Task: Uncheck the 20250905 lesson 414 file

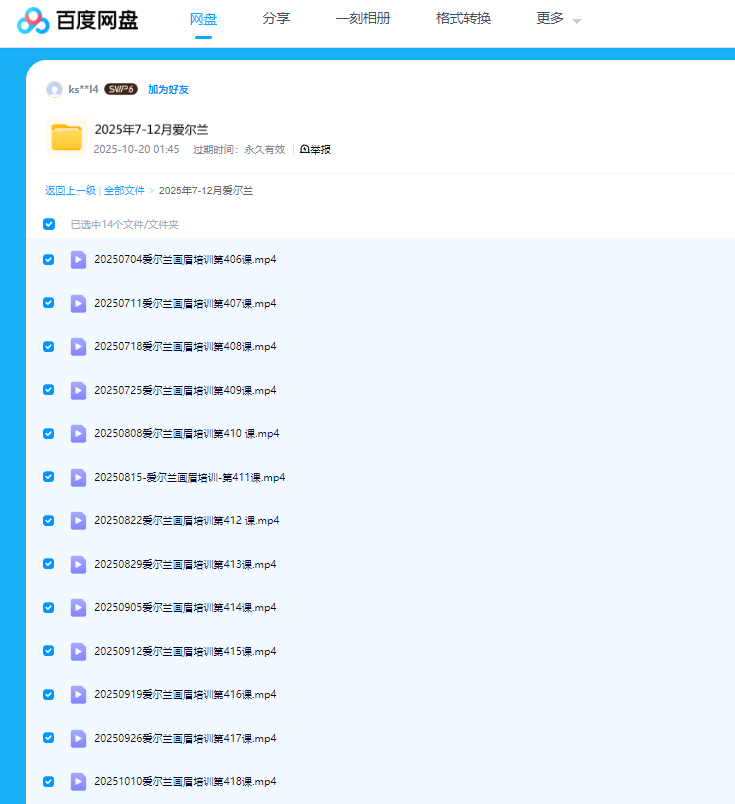Action: (49, 607)
